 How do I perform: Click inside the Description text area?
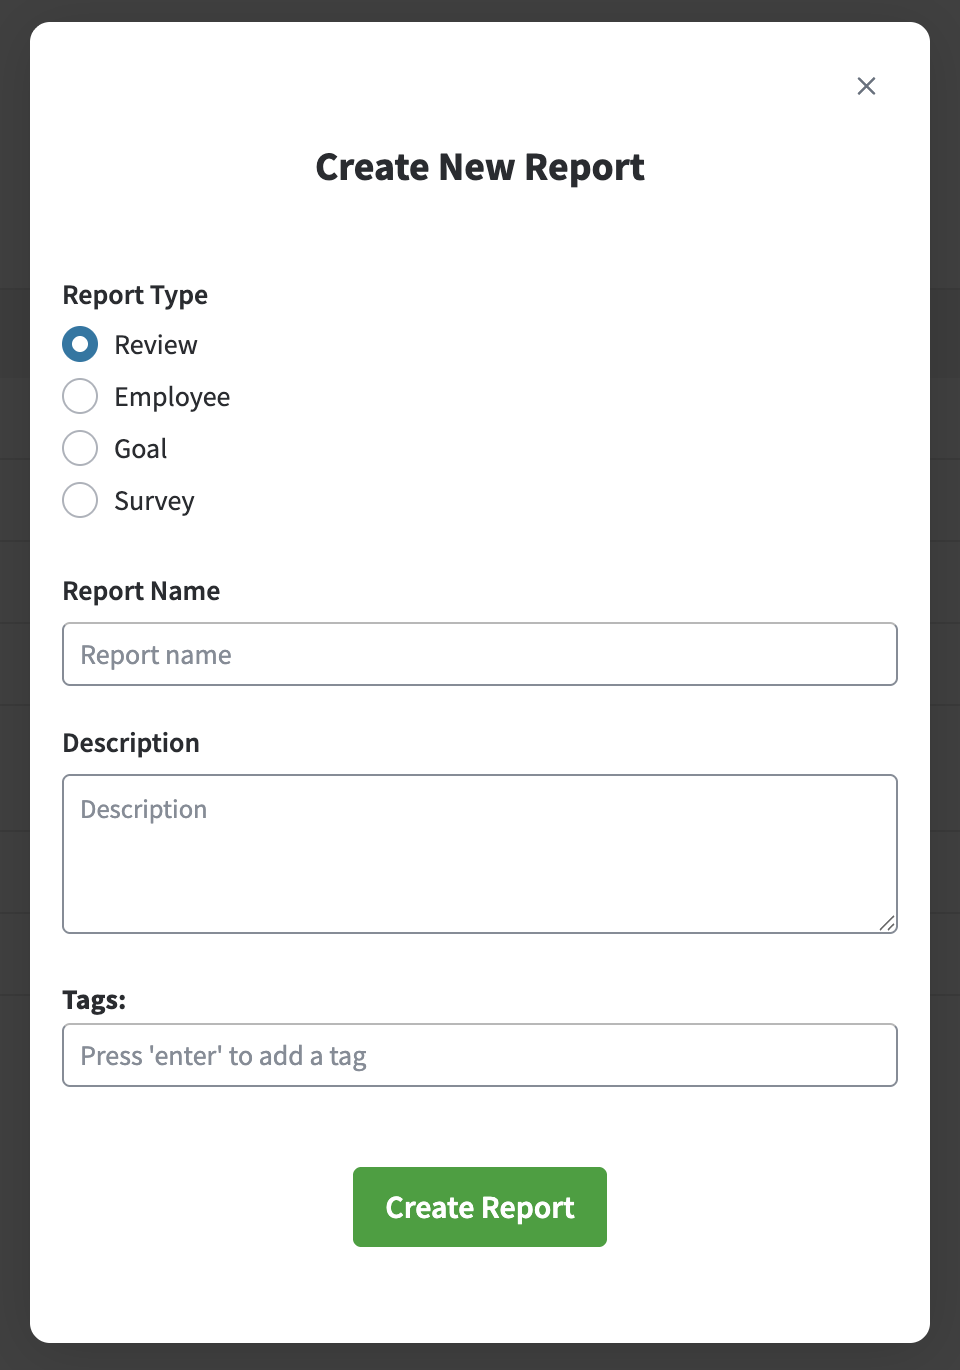point(480,853)
